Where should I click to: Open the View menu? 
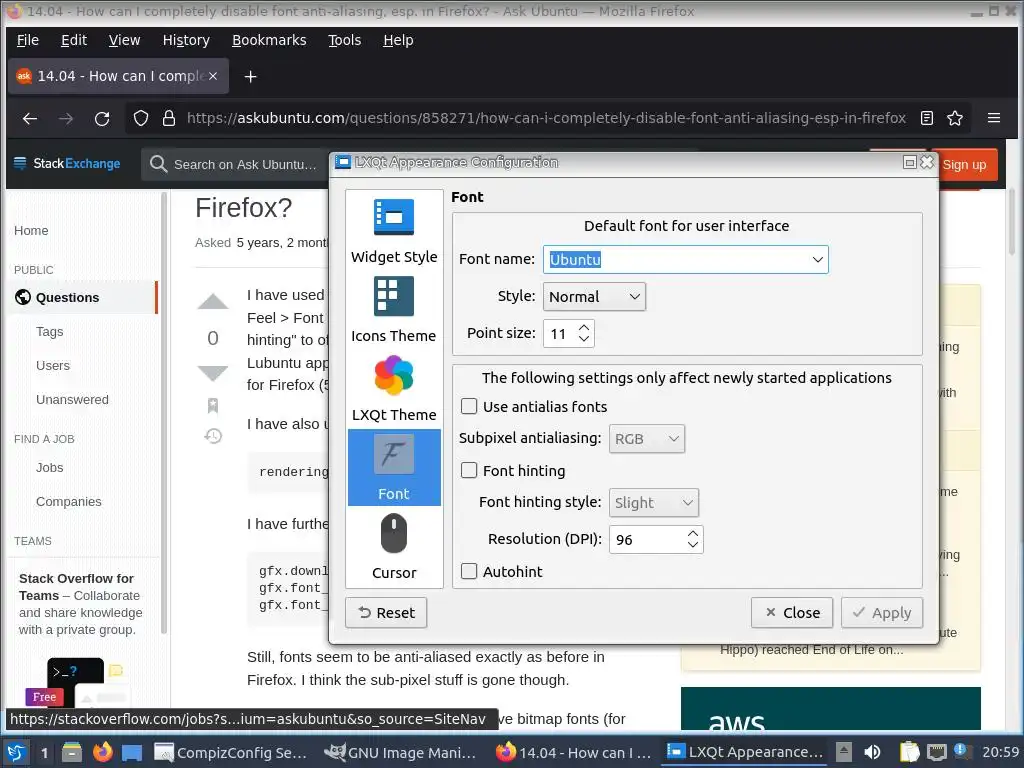[x=124, y=40]
